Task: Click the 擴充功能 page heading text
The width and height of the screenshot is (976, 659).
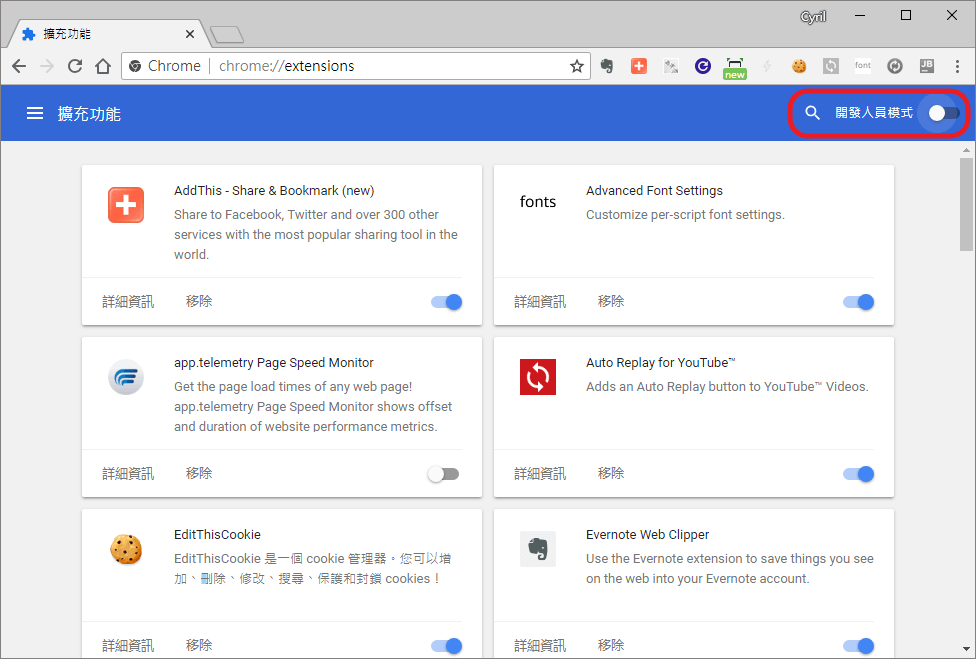Action: point(89,114)
